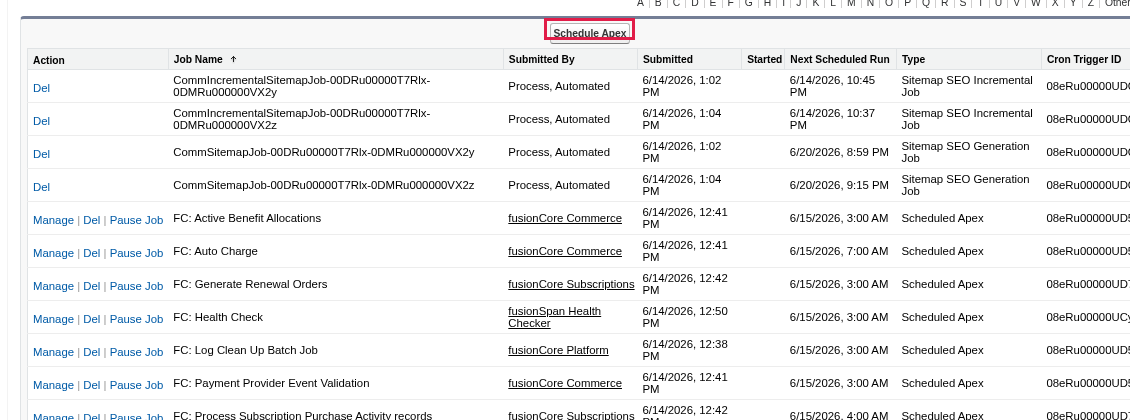This screenshot has height=420, width=1130.
Task: Click the Schedule Apex button
Action: [590, 32]
